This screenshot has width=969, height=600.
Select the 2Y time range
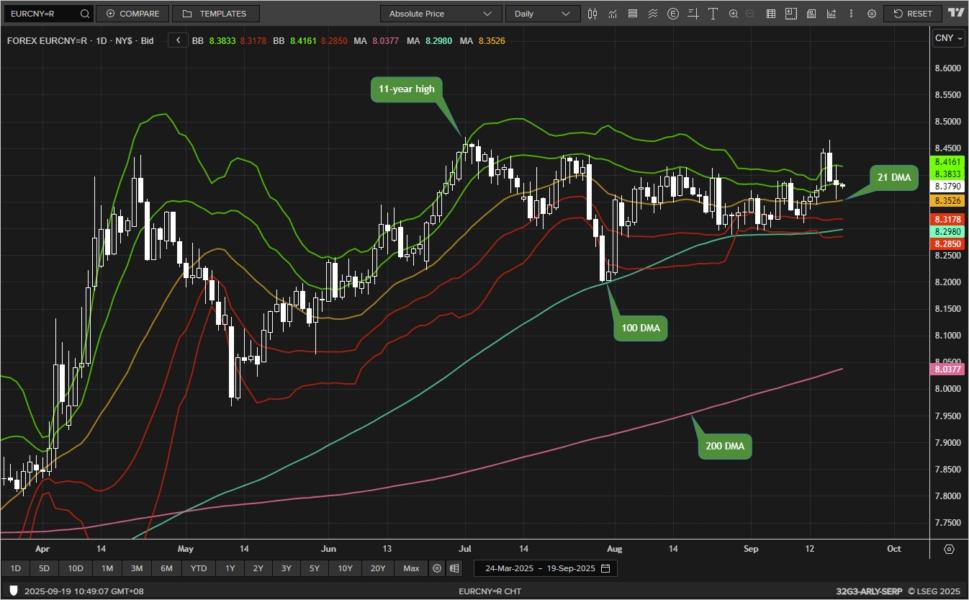(x=258, y=568)
